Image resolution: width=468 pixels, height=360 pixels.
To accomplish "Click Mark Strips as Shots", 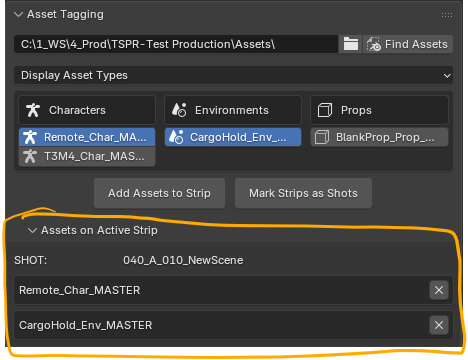I will point(303,193).
